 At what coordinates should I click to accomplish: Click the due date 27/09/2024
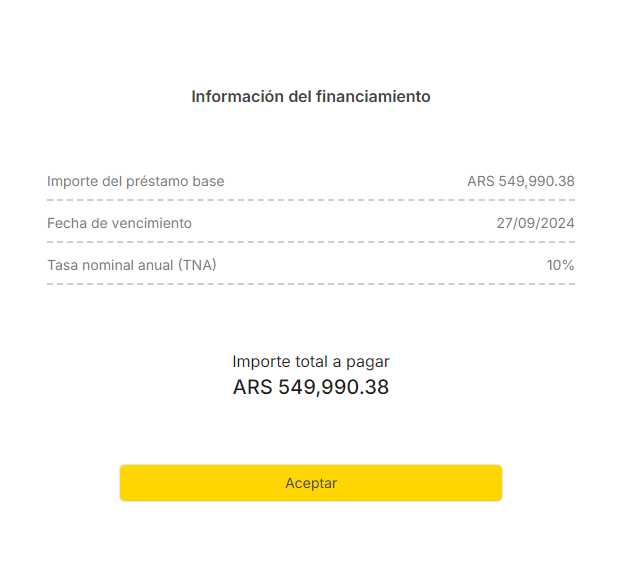pos(535,223)
